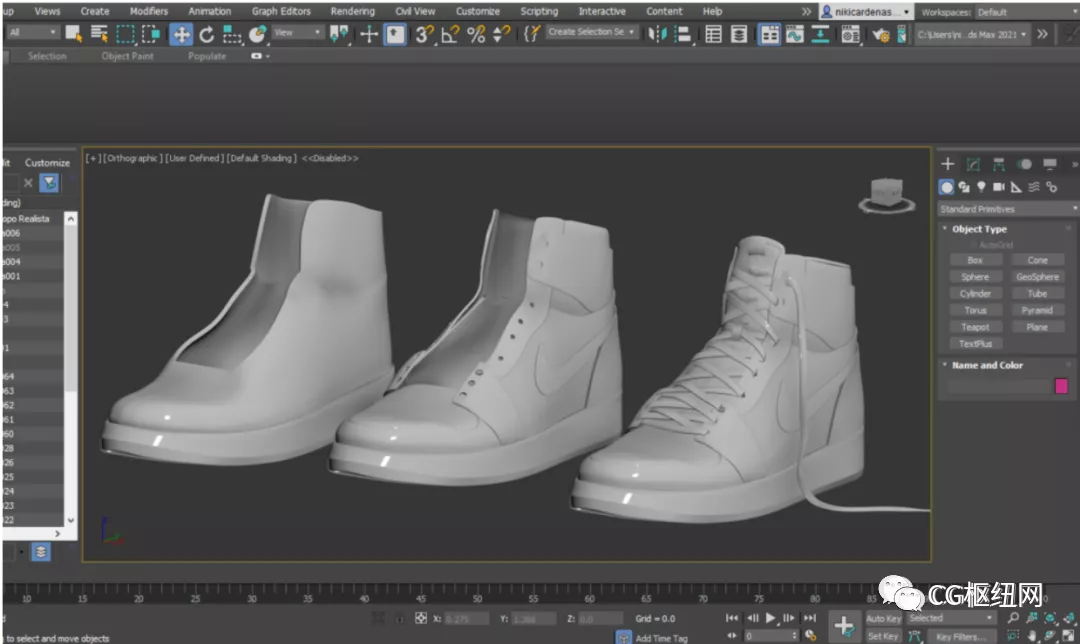
Task: Collapse the Name and Color rollout
Action: tap(986, 366)
